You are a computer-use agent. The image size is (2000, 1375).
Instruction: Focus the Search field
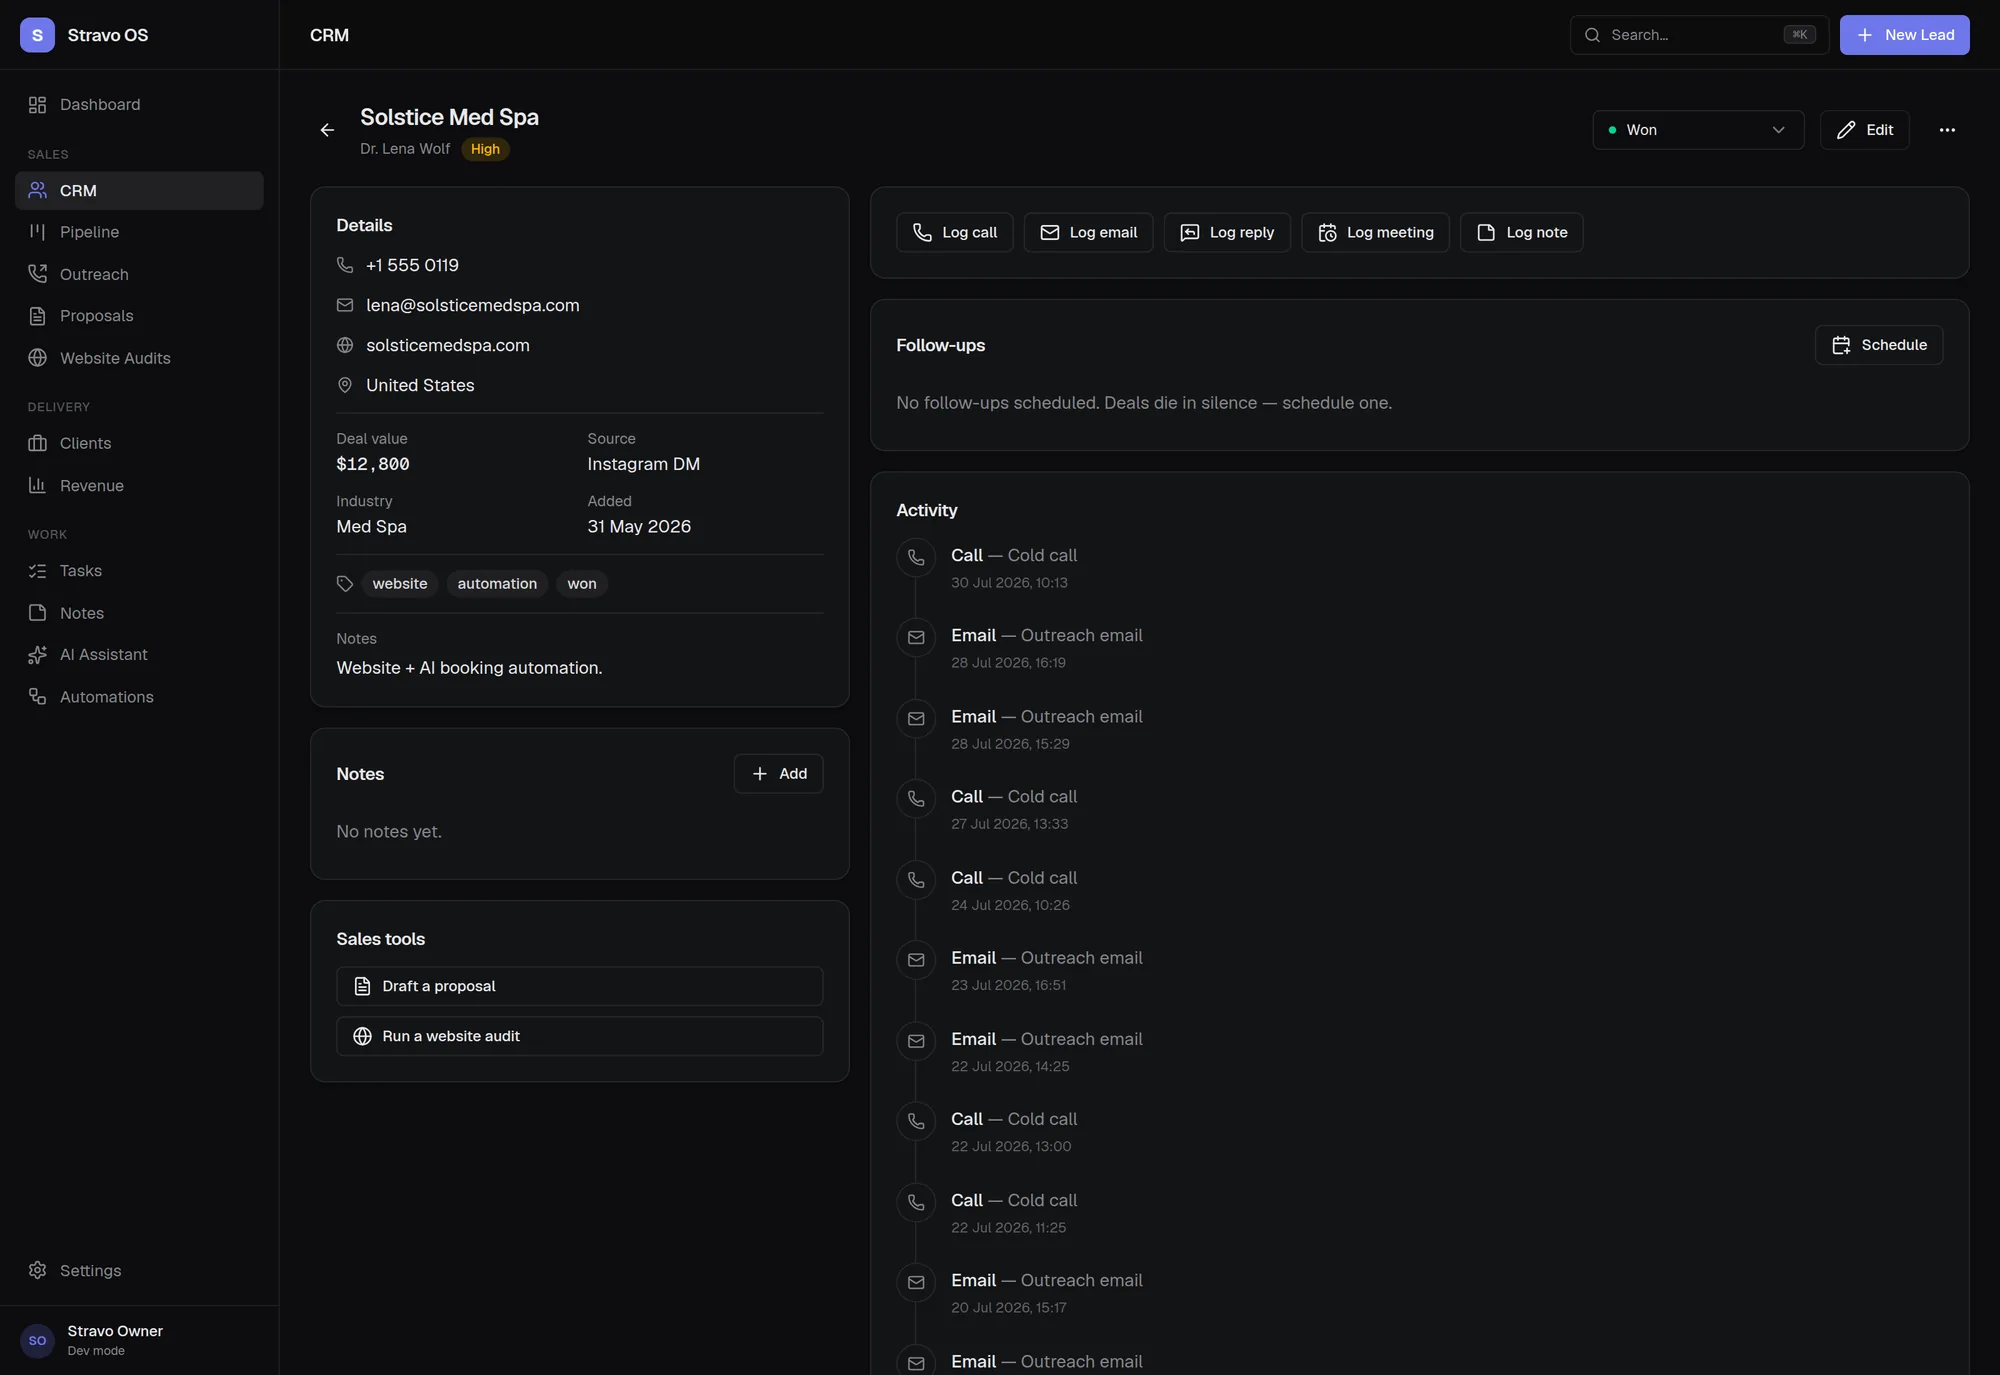(1699, 35)
